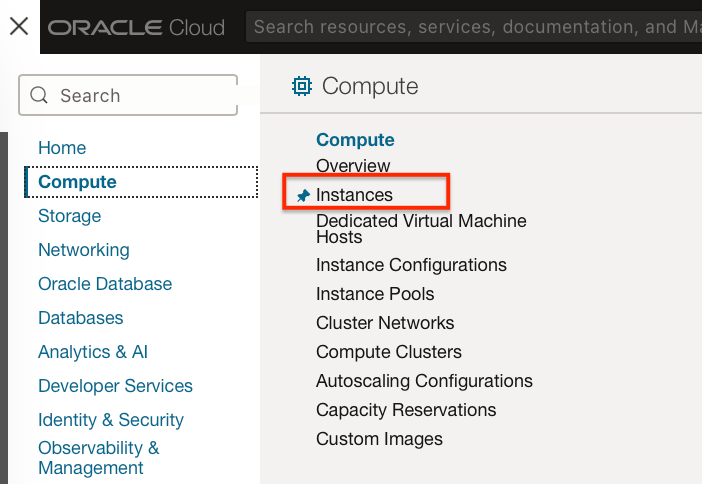The height and width of the screenshot is (484, 702).
Task: Open the Analytics & AI category
Action: [93, 352]
